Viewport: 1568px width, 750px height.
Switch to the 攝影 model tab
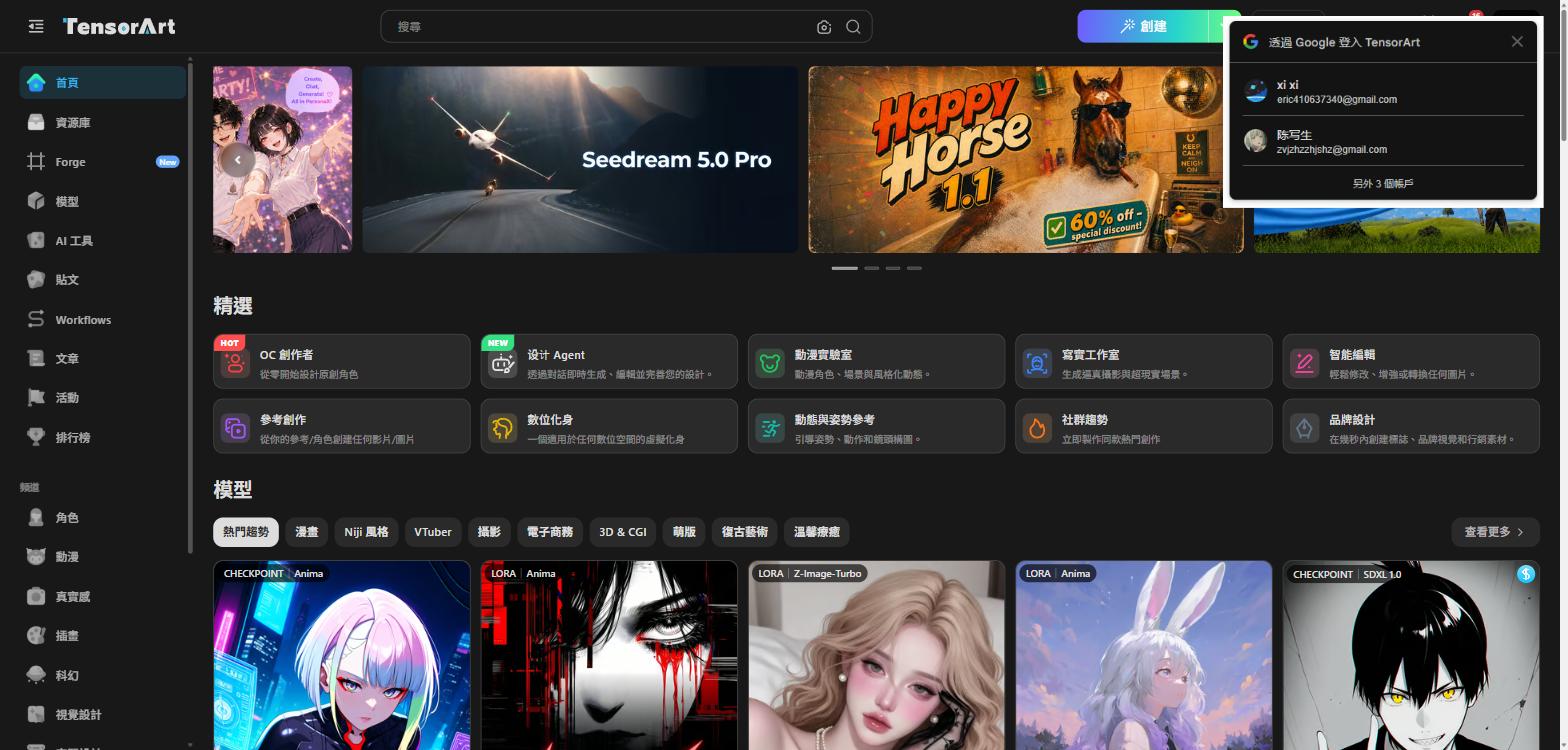pyautogui.click(x=489, y=532)
